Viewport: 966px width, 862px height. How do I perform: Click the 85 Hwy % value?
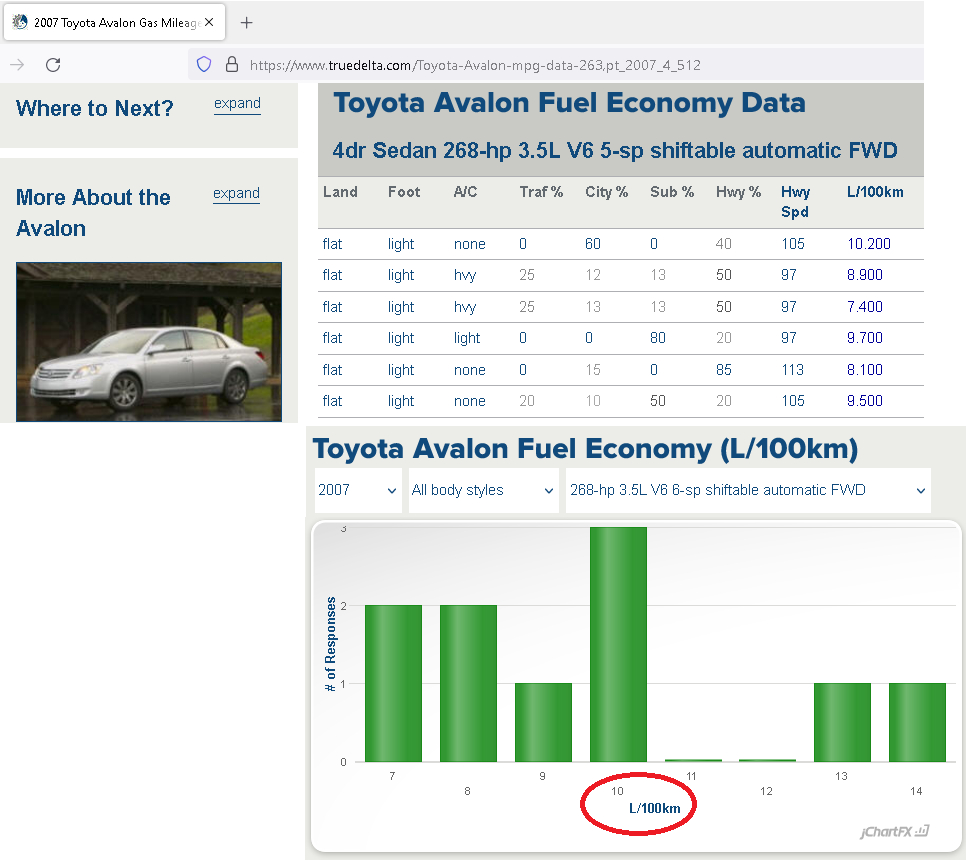724,370
